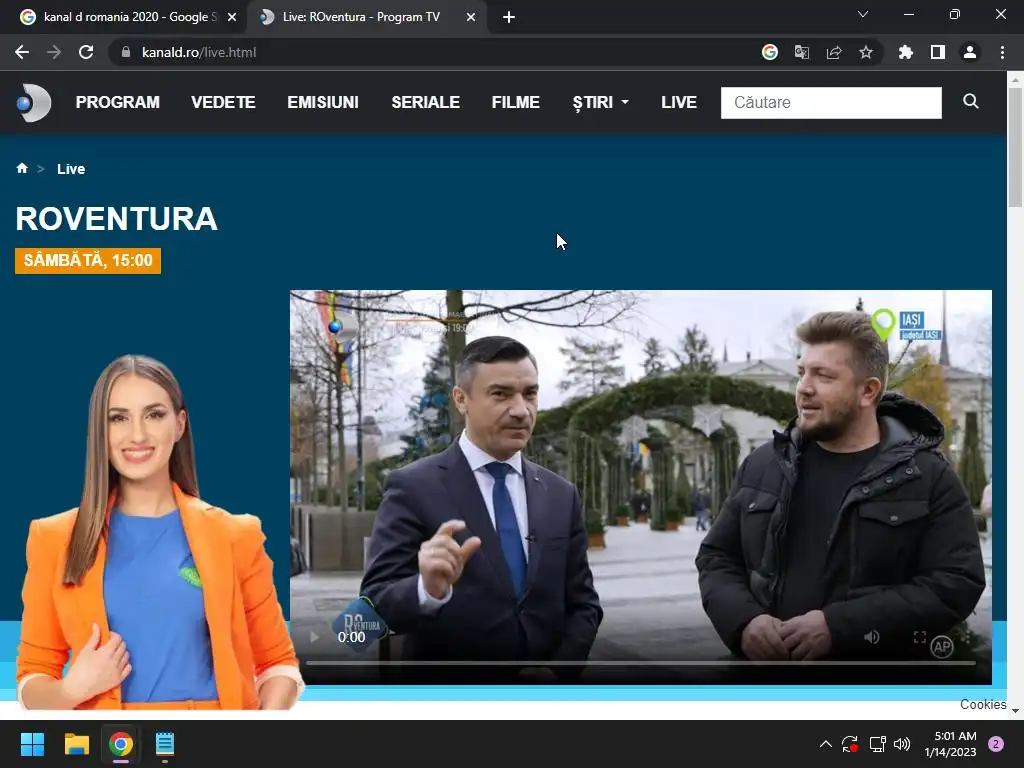Open the Chrome three-dot menu

(1002, 52)
